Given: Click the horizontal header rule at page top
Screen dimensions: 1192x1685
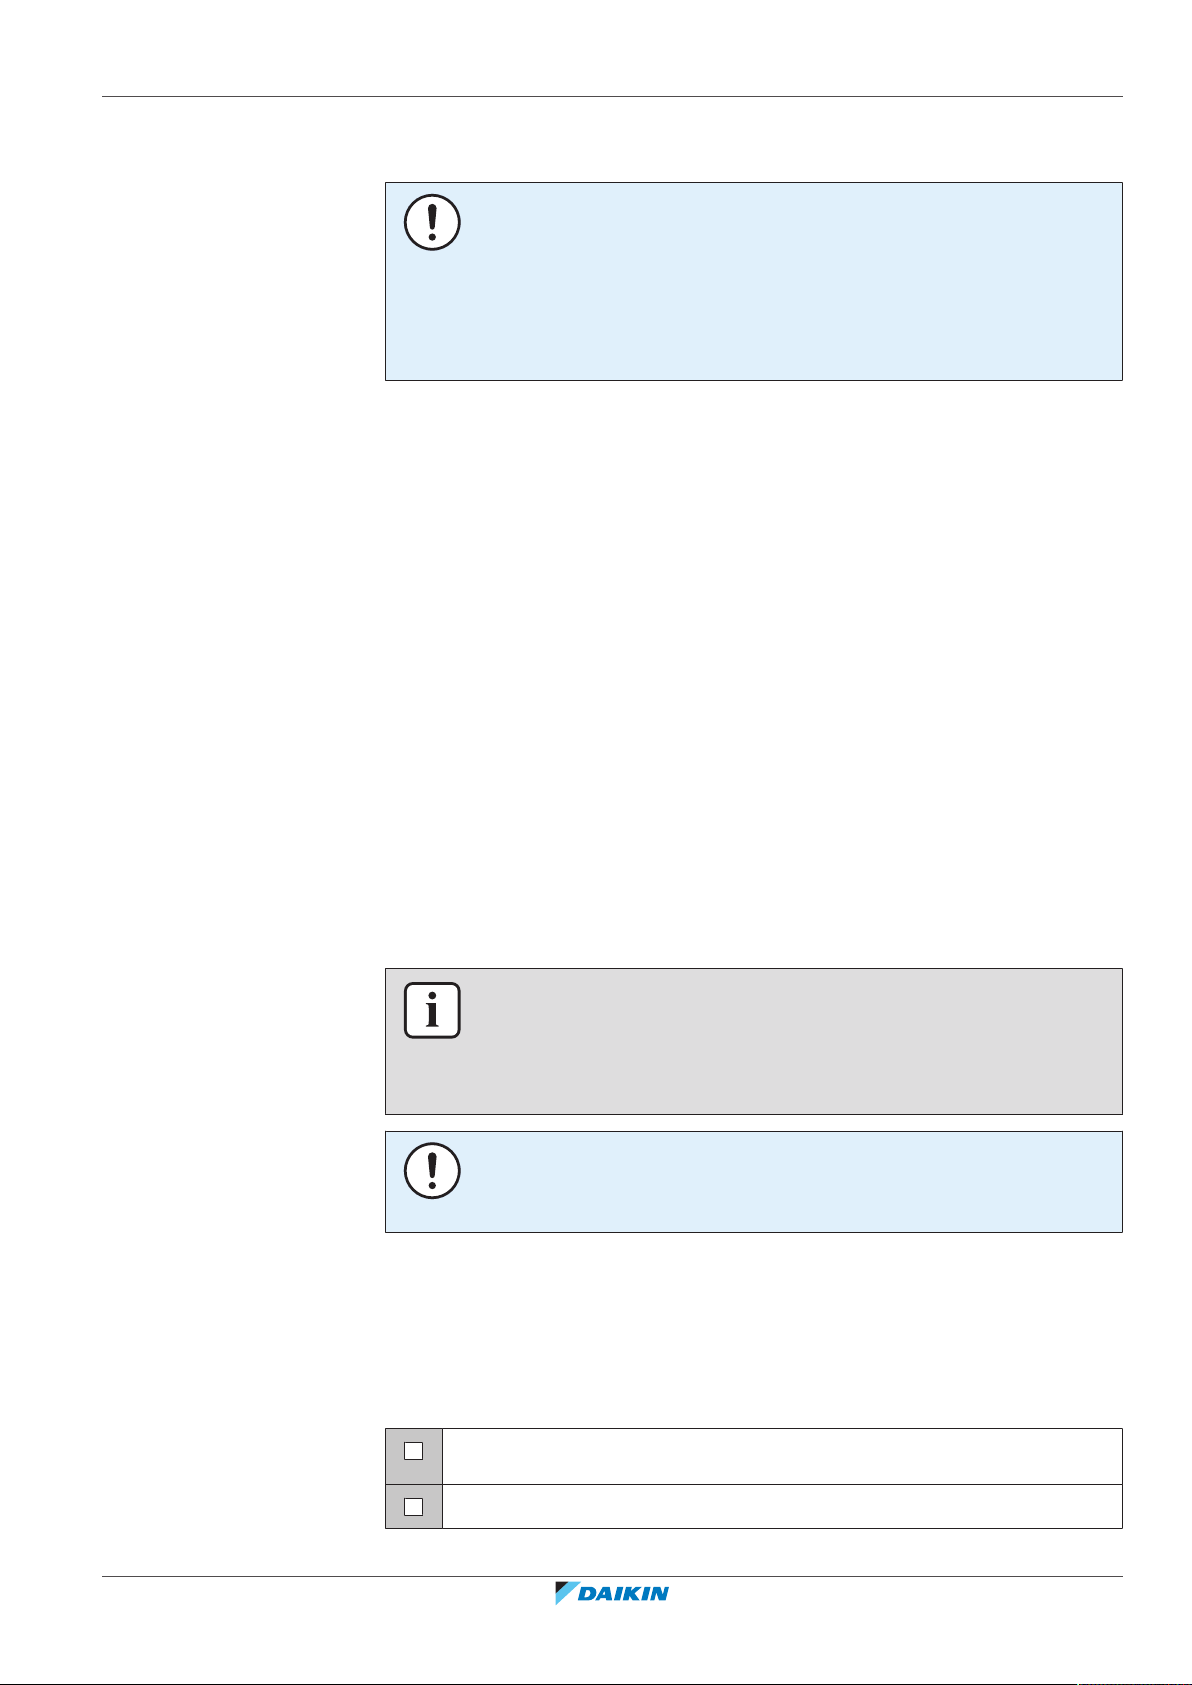Looking at the screenshot, I should 613,97.
